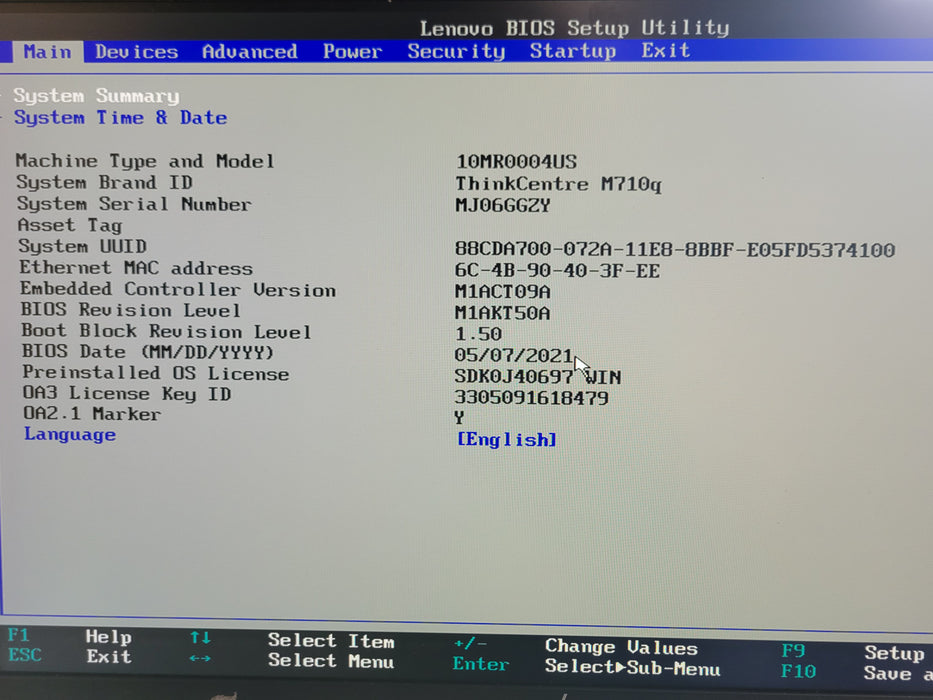Image resolution: width=933 pixels, height=700 pixels.
Task: Open the System Summary submenu
Action: (x=96, y=96)
